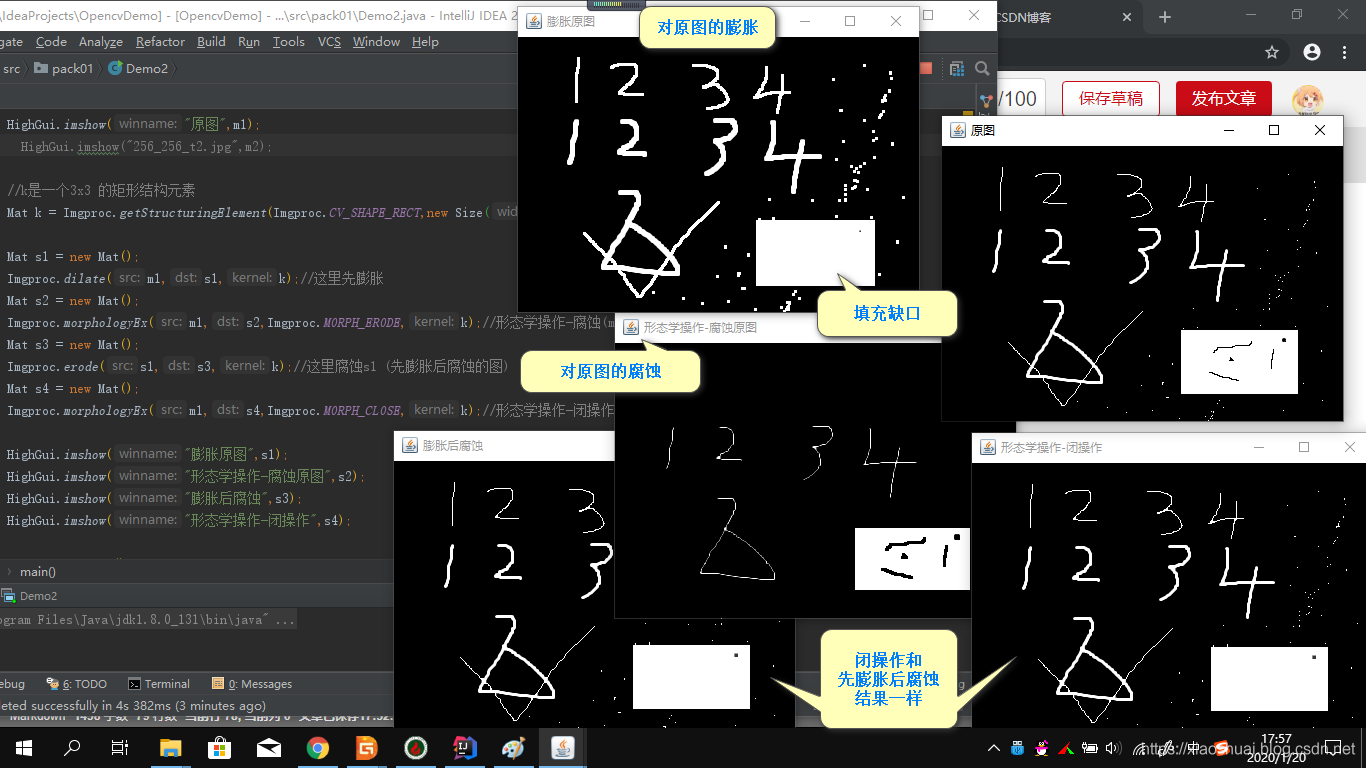1366x768 pixels.
Task: Select Demo2 class in the breadcrumb
Action: (139, 68)
